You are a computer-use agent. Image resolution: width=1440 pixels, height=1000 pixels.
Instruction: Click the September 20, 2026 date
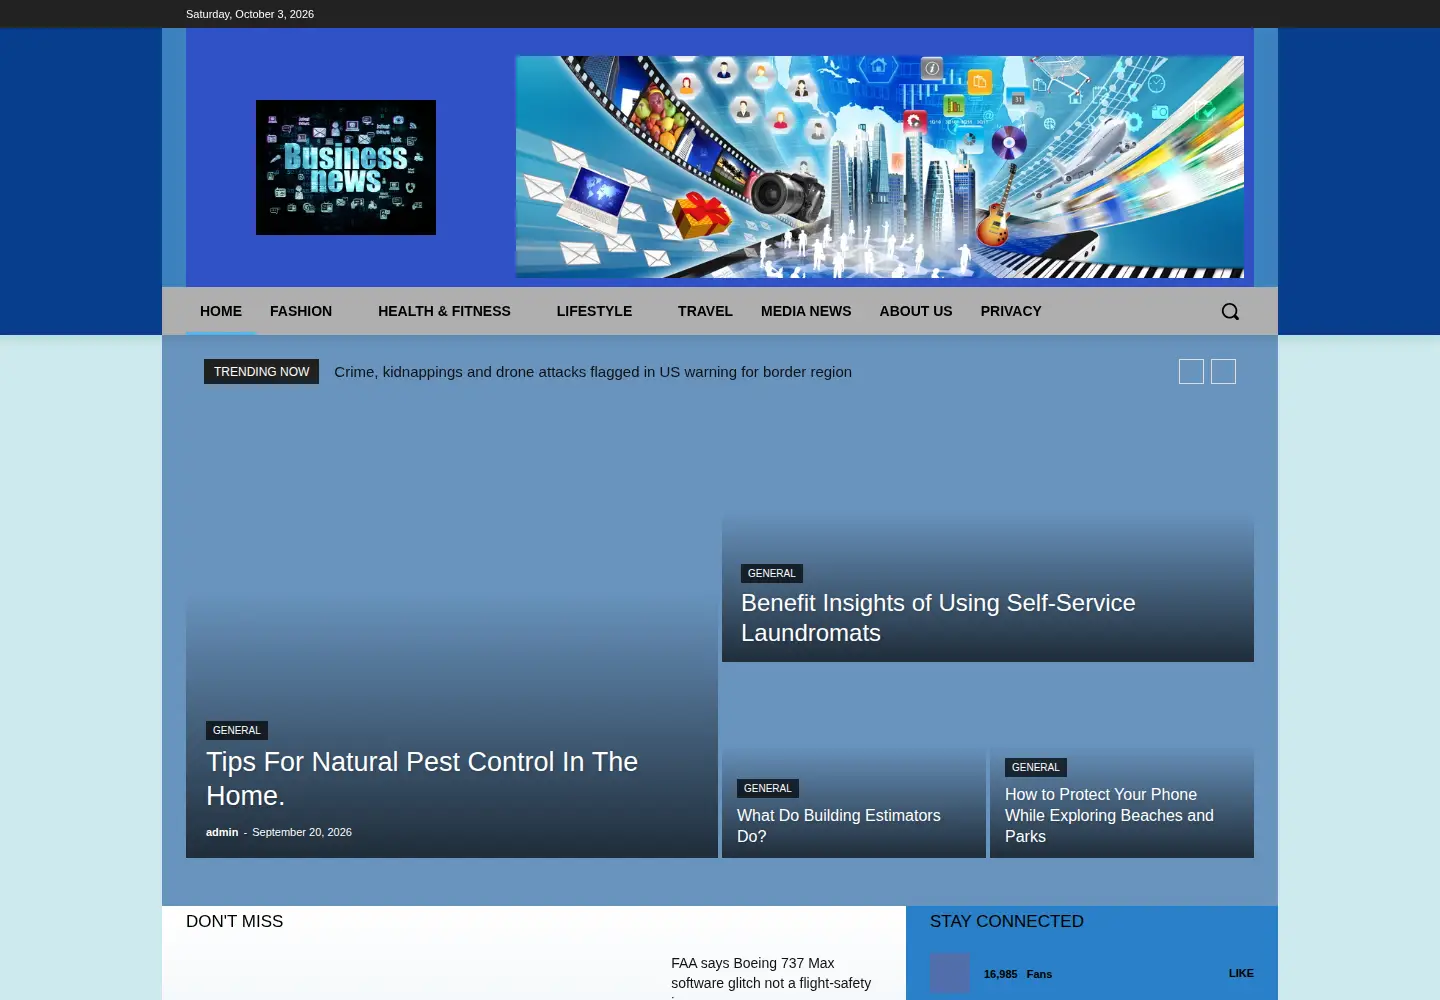pyautogui.click(x=302, y=832)
